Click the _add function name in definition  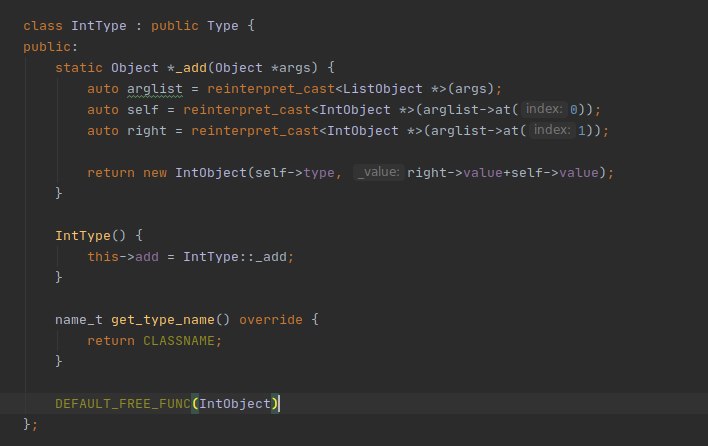(191, 68)
